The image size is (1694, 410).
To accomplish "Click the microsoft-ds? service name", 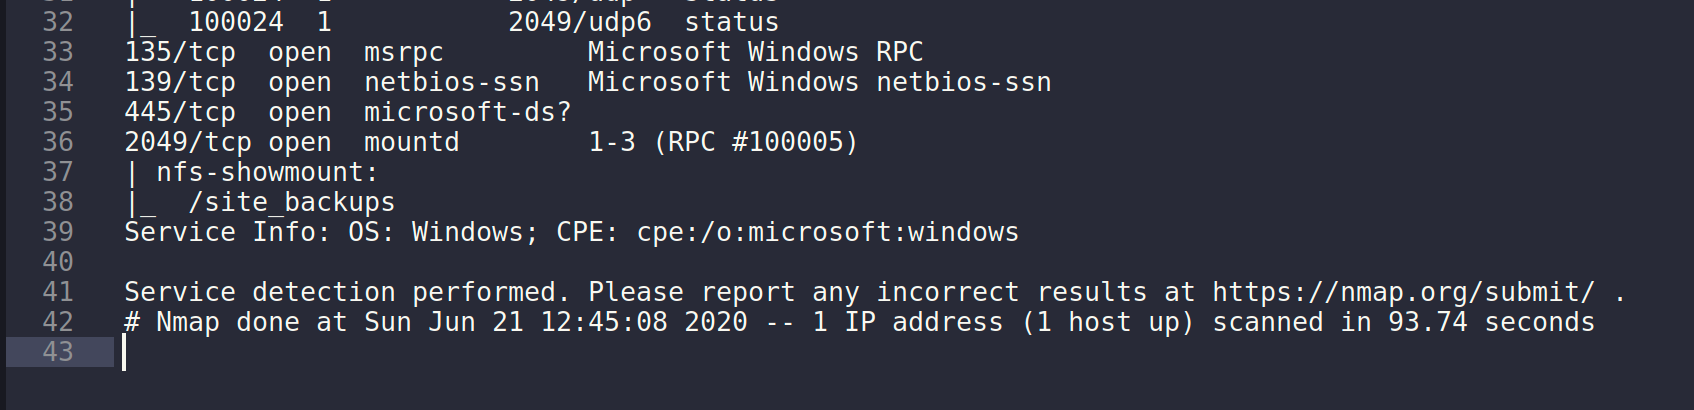I will [x=467, y=112].
